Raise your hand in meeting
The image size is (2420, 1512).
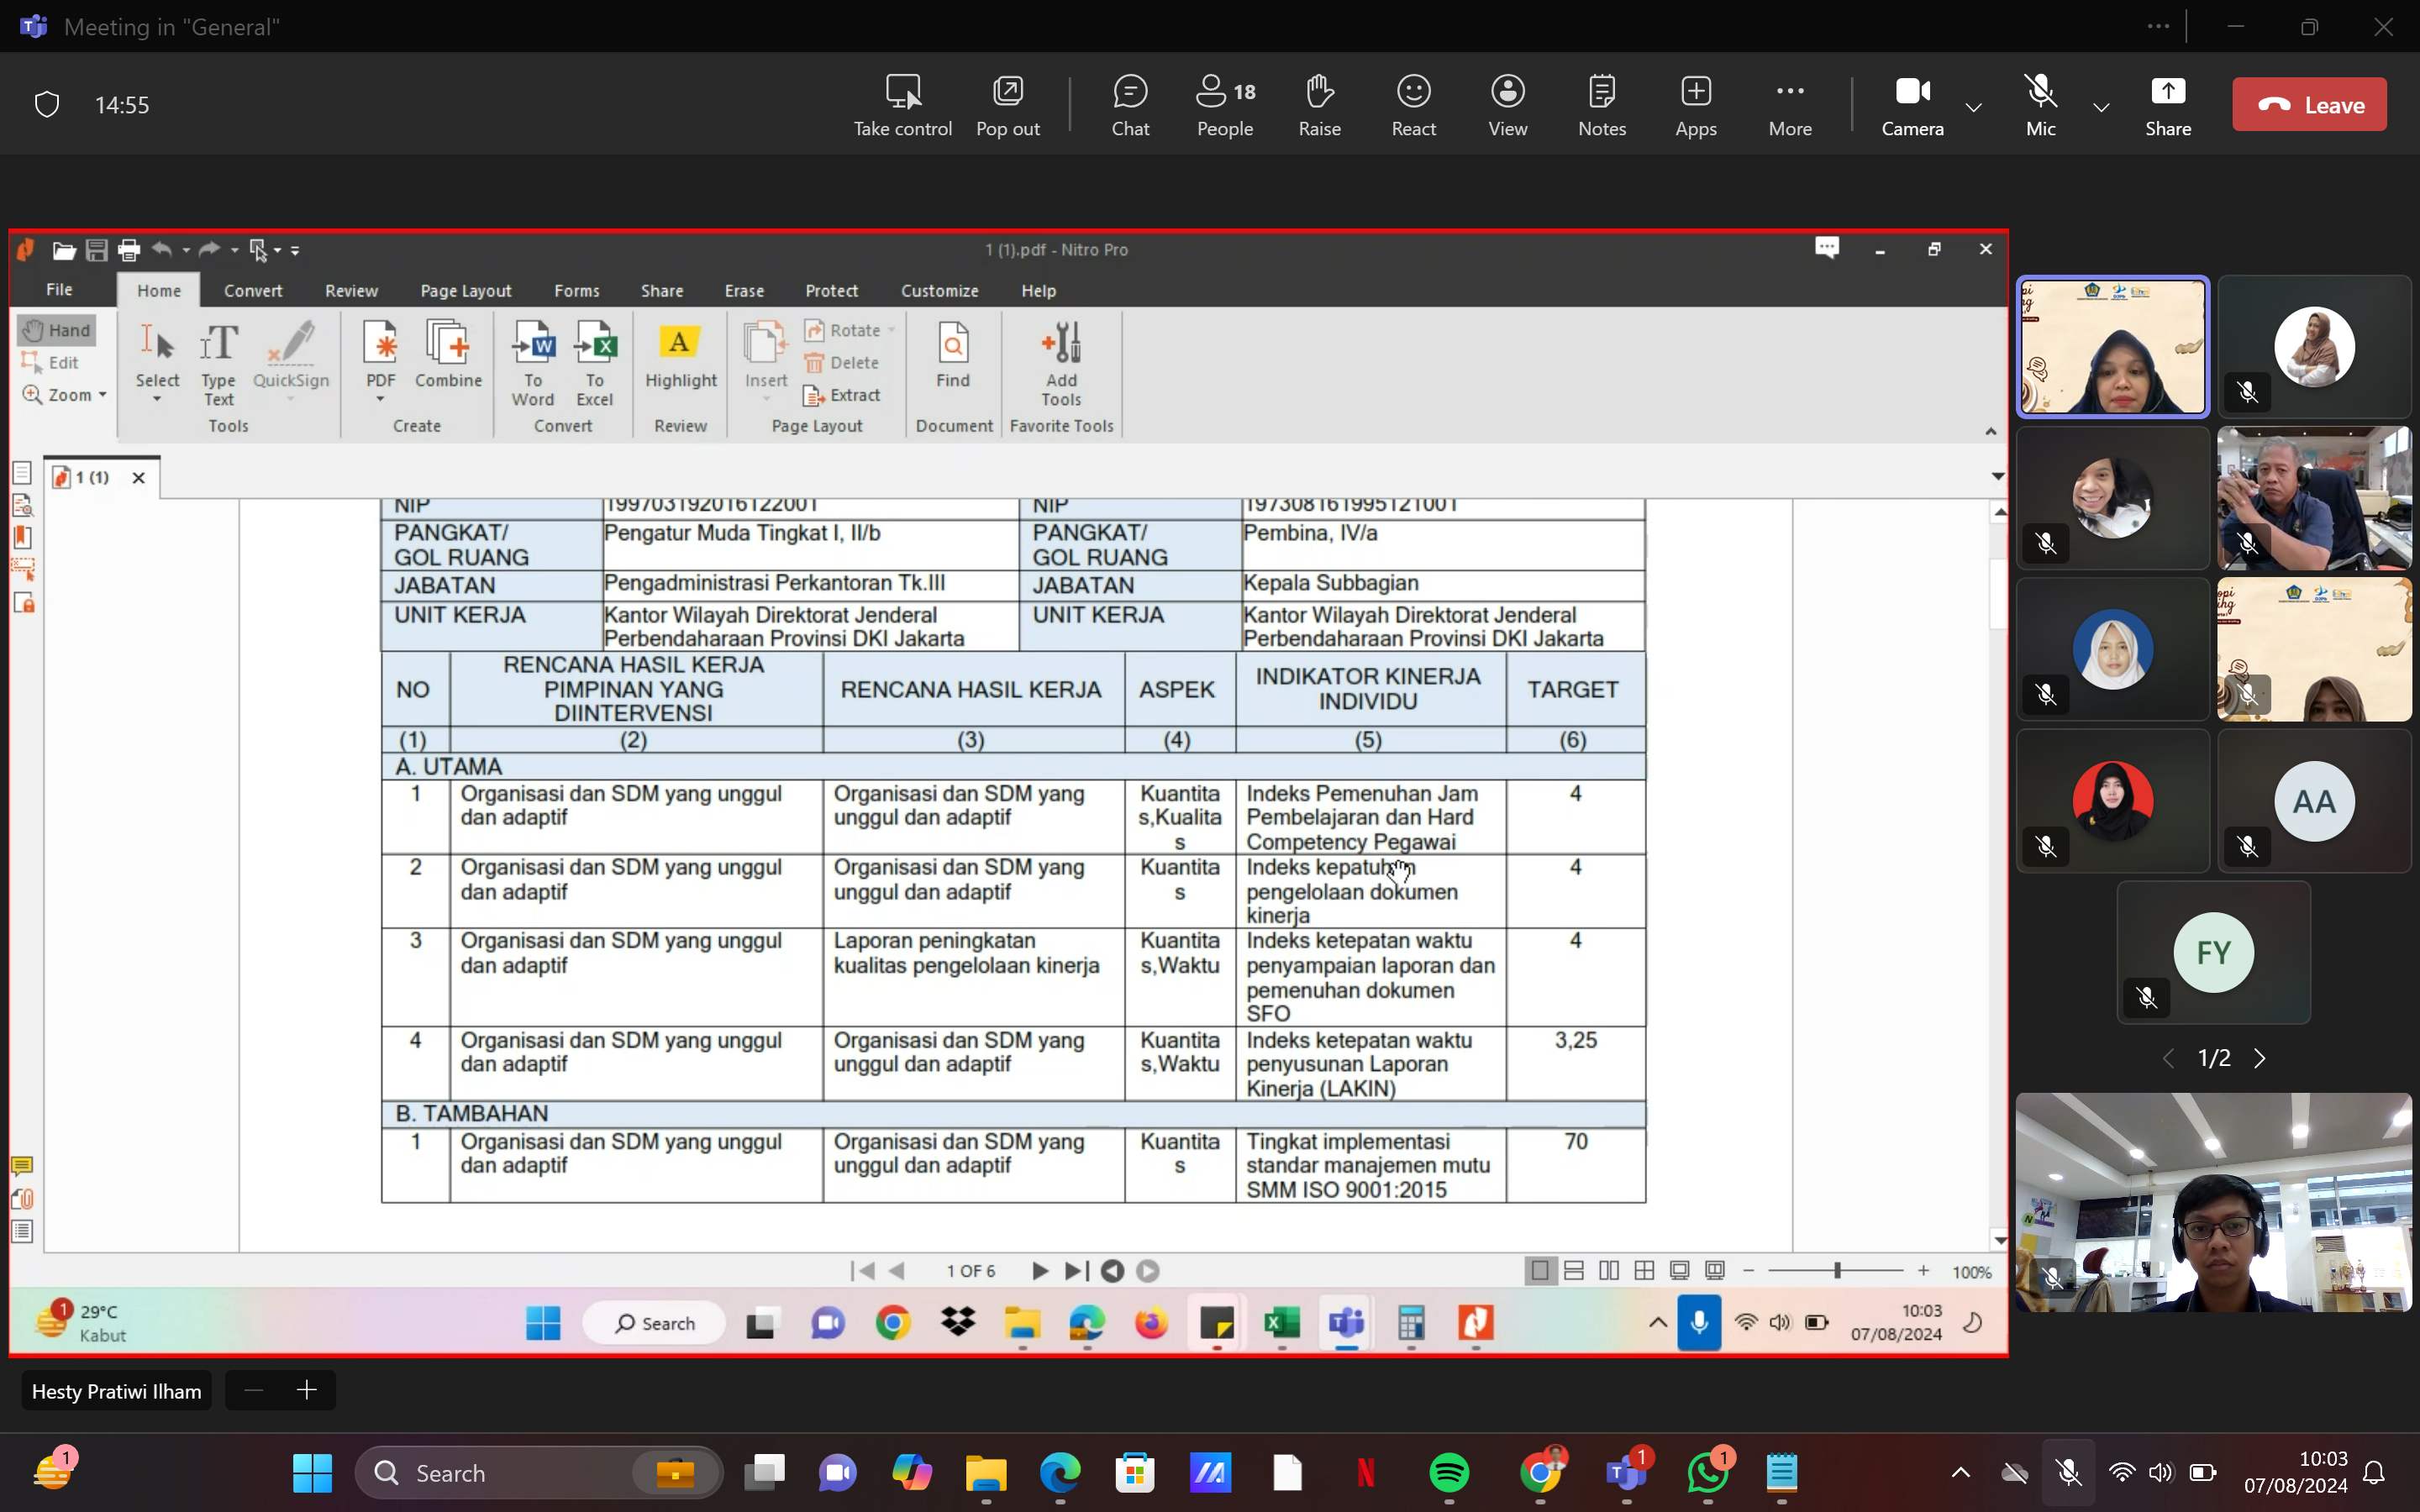pyautogui.click(x=1319, y=104)
